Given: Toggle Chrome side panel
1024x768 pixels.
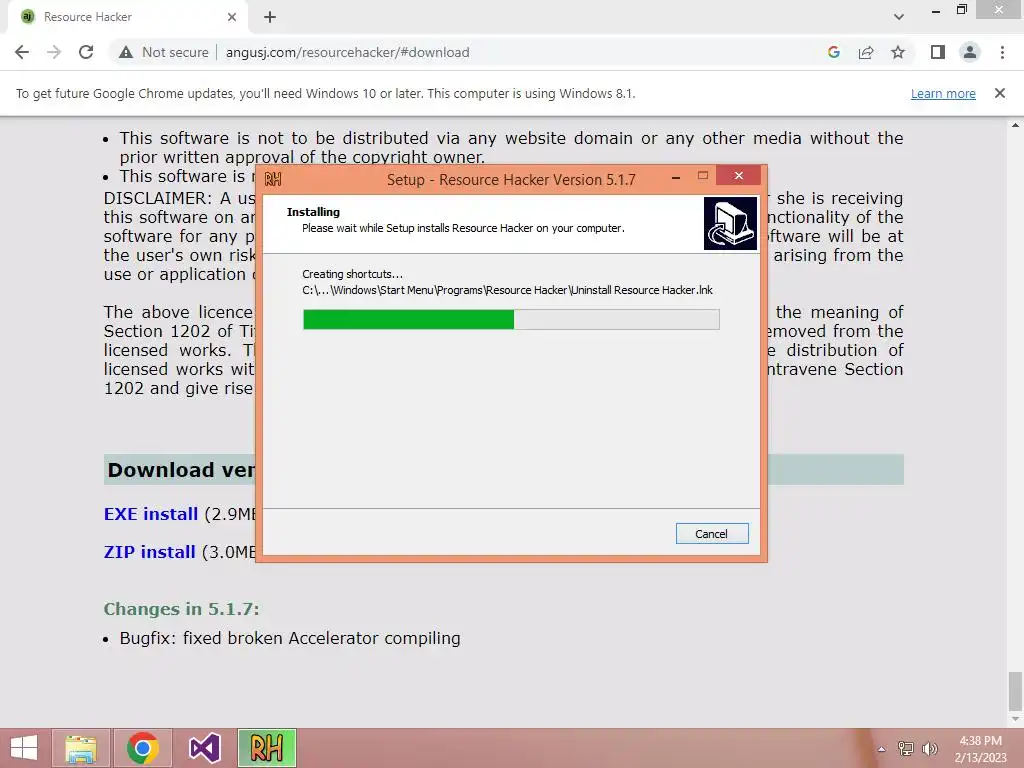Looking at the screenshot, I should pos(938,52).
